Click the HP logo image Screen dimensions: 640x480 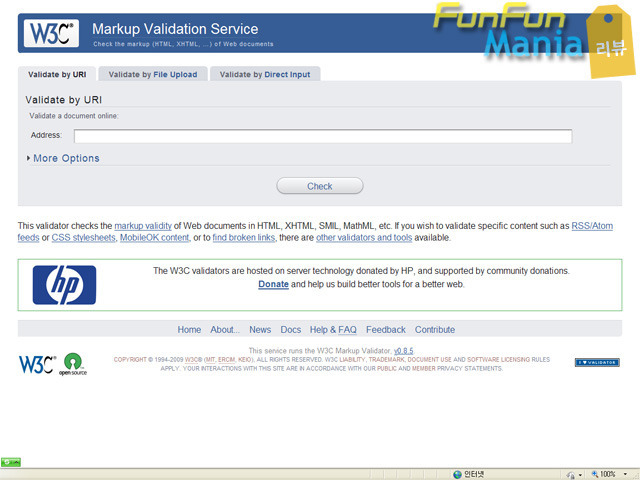coord(64,285)
